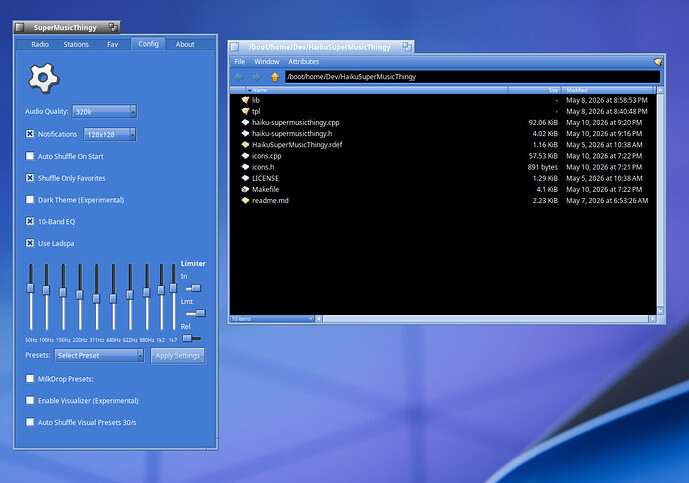Open the 10 items dropdown in status bar

tap(272, 319)
